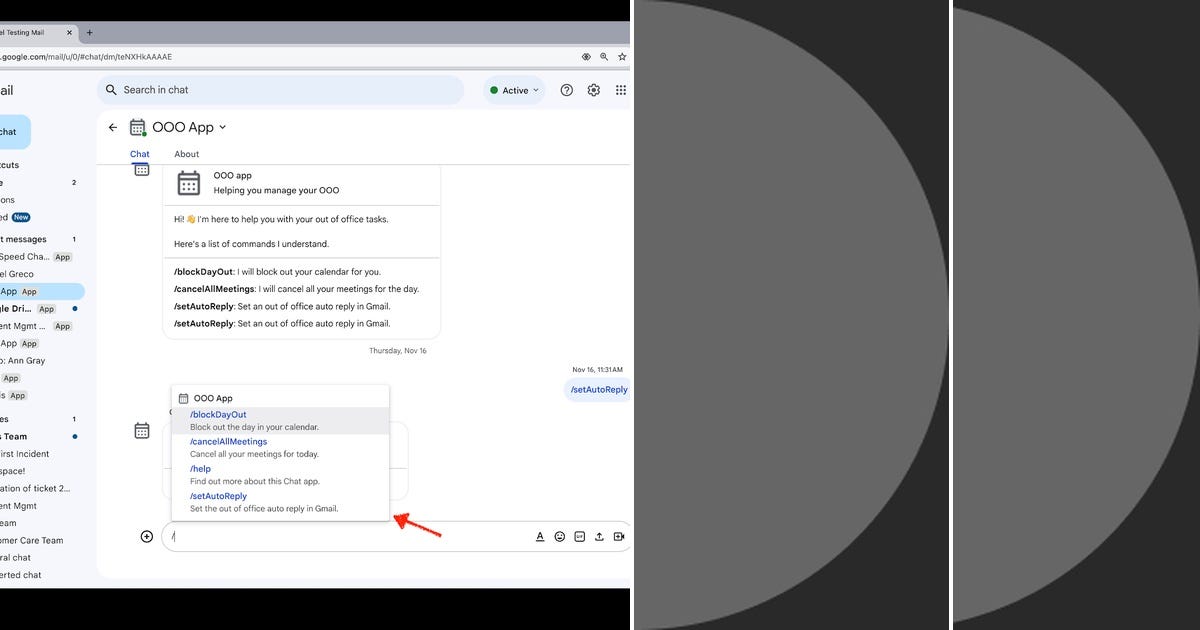
Task: Insert a GIF into the message
Action: pos(580,536)
